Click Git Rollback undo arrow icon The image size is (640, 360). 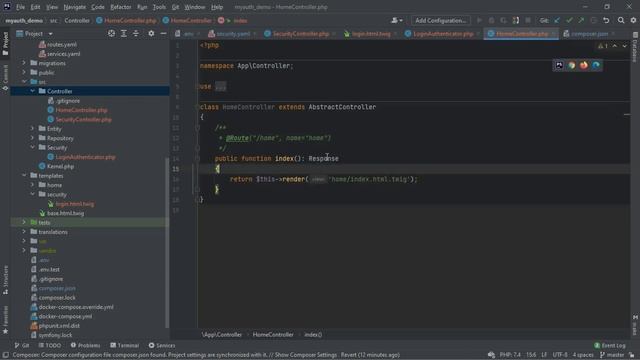coord(606,20)
